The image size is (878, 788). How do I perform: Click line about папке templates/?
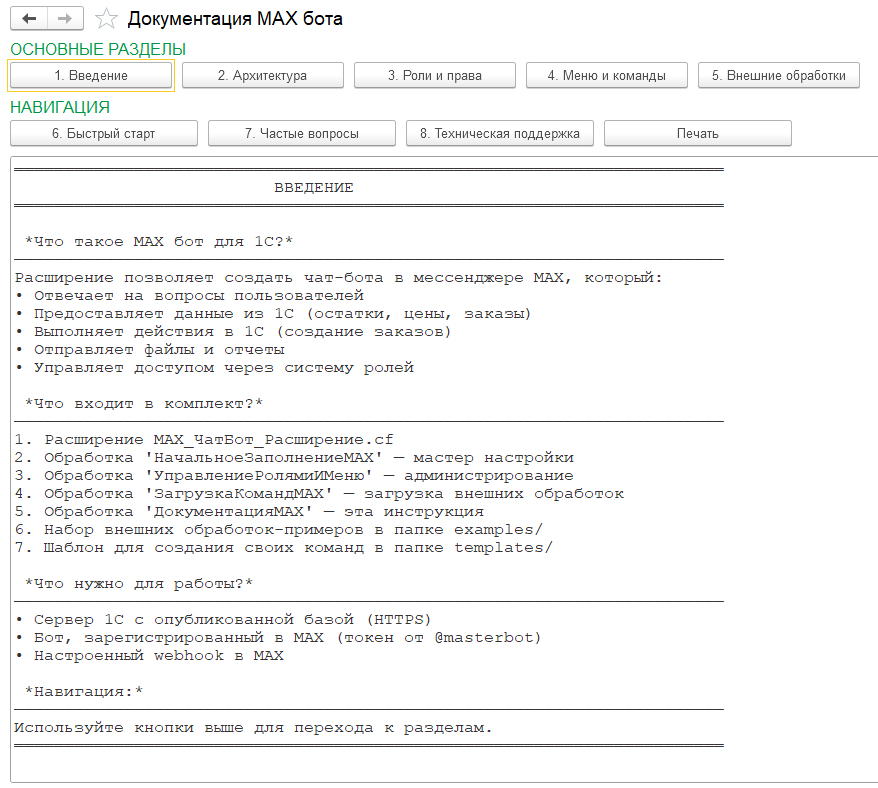[283, 548]
